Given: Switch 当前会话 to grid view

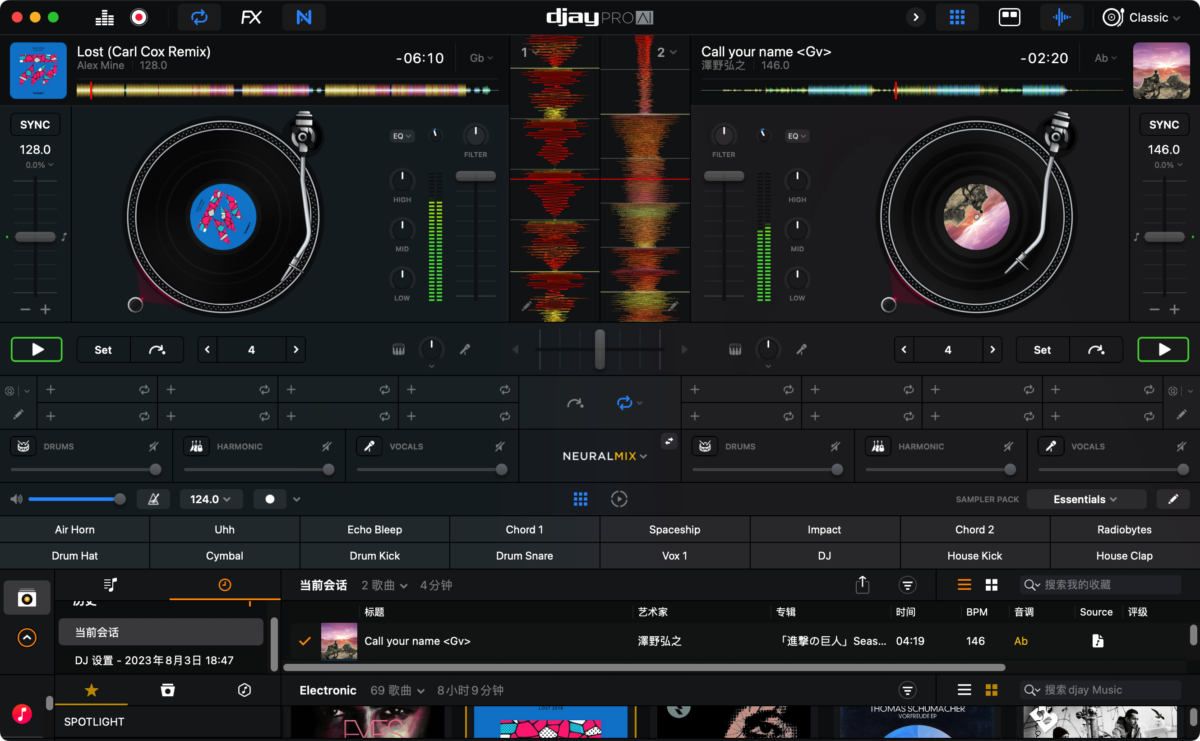Looking at the screenshot, I should 991,585.
